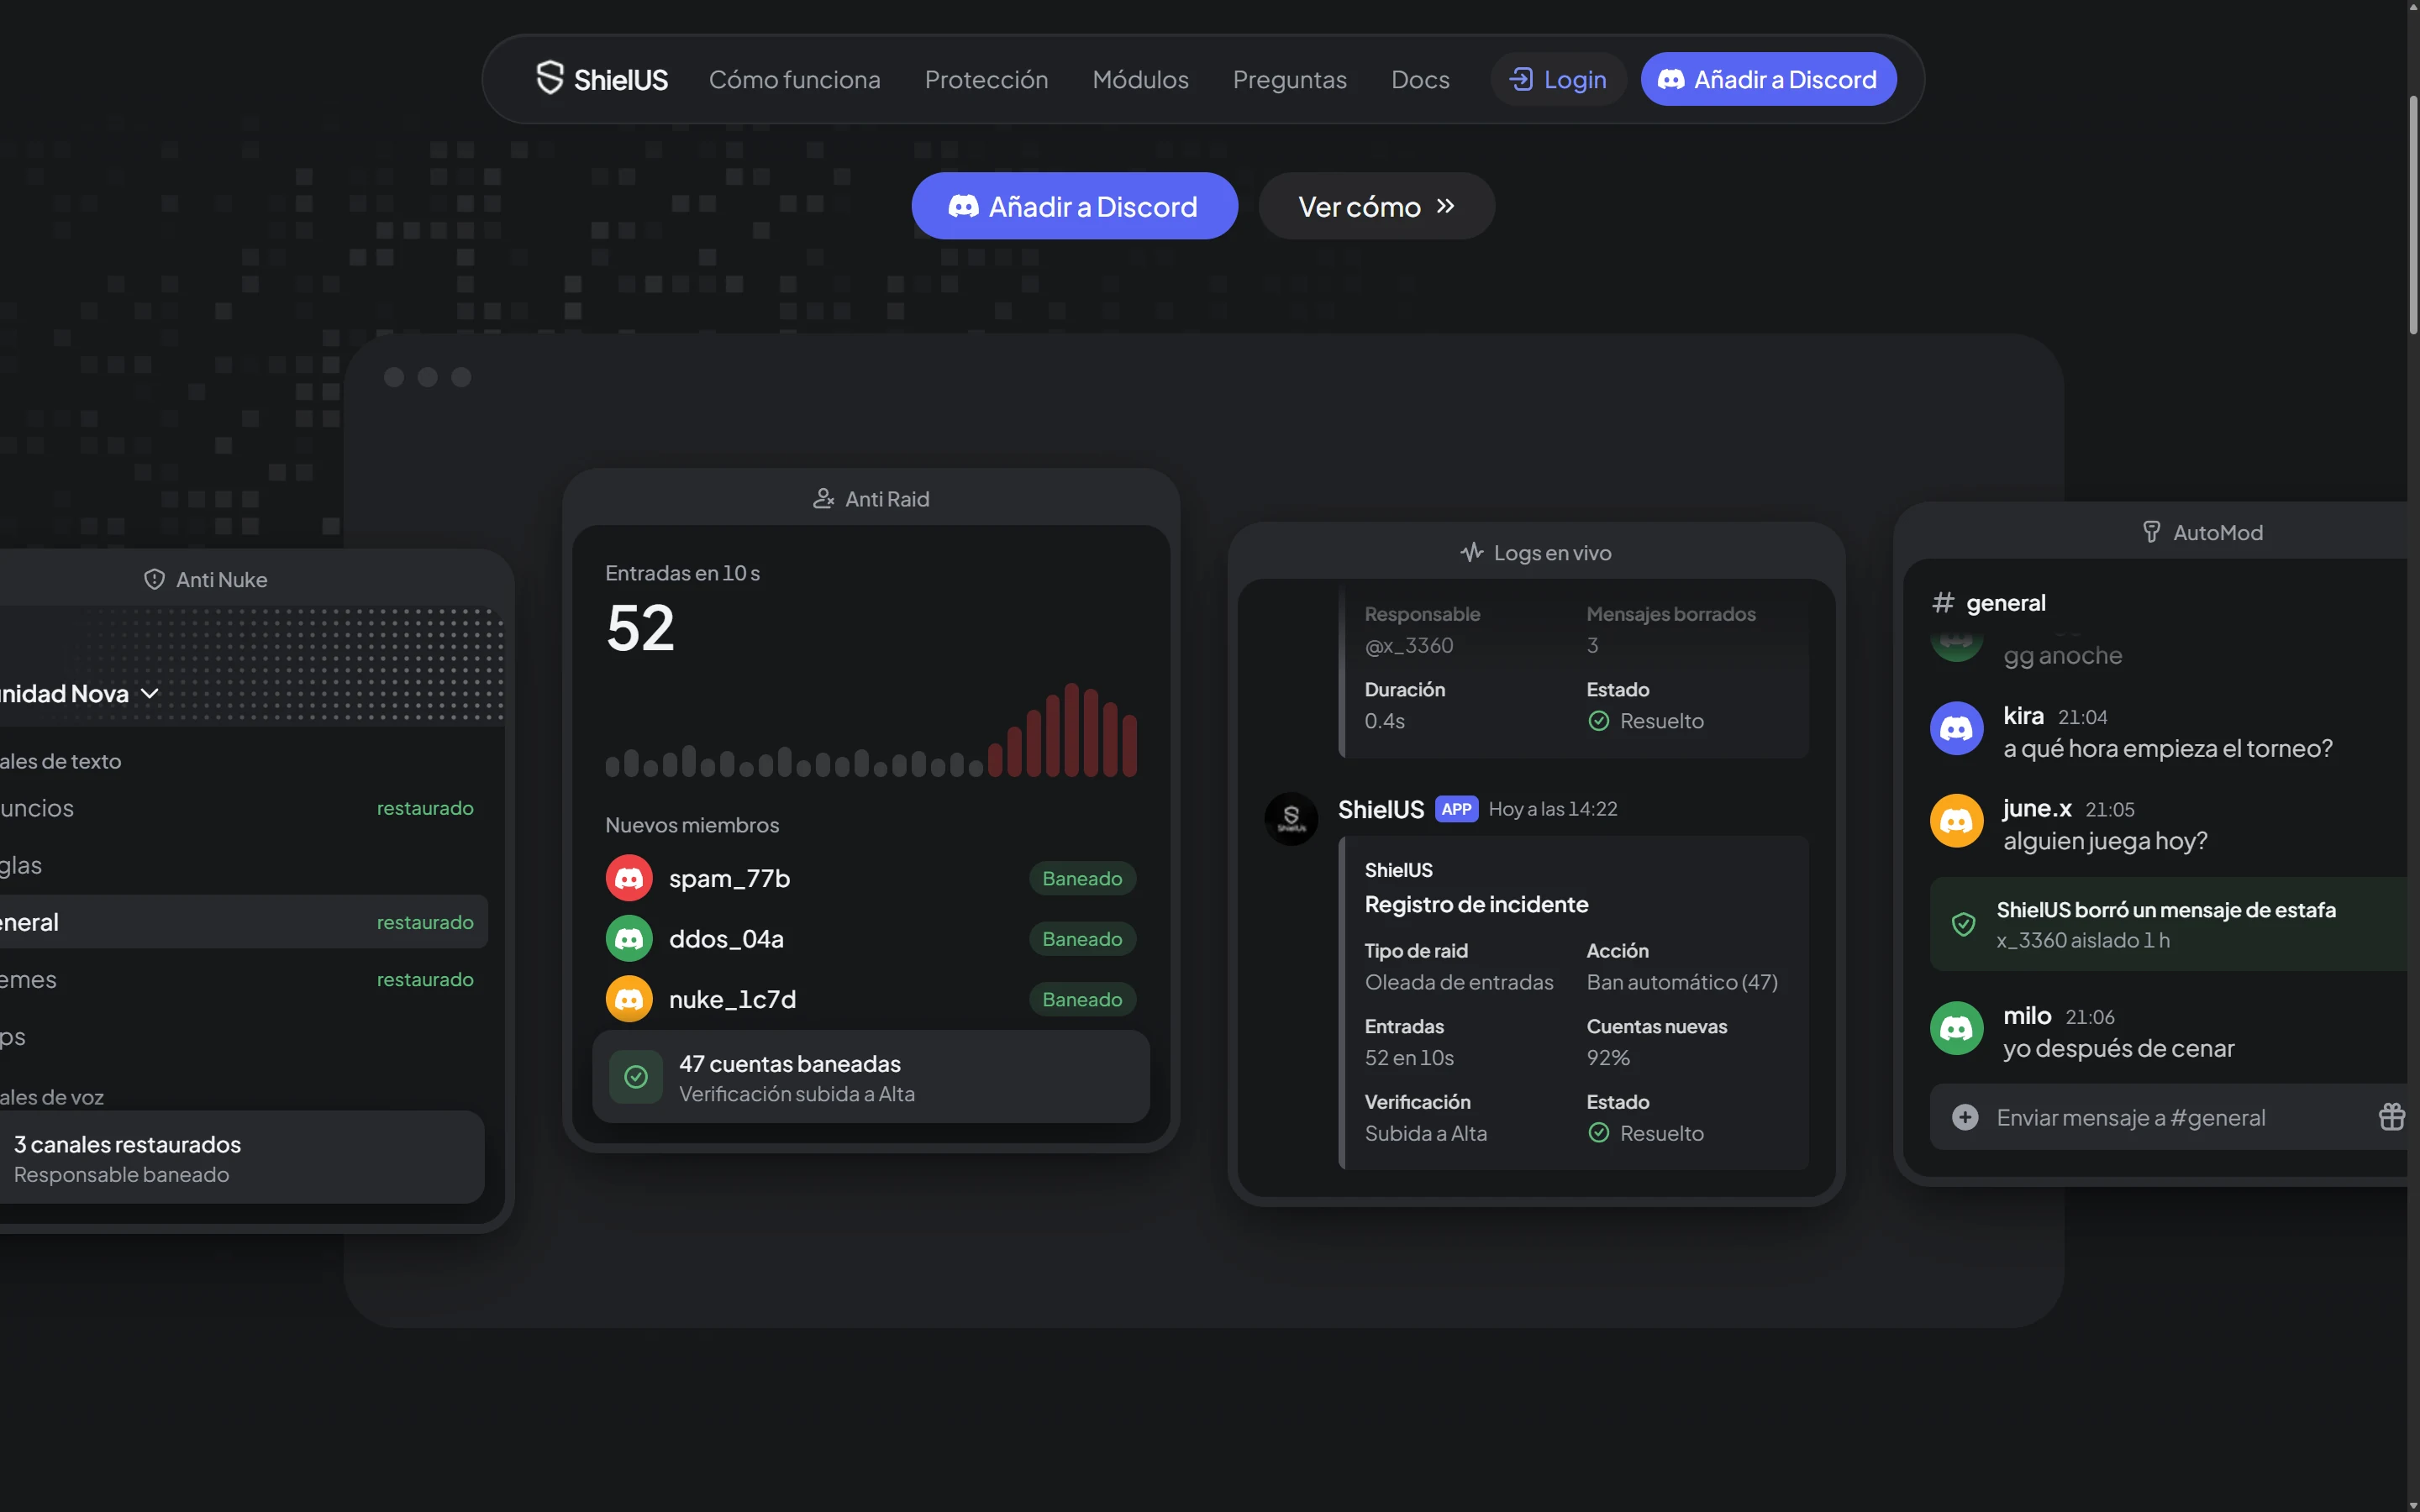This screenshot has width=2420, height=1512.
Task: Expand the Comunidad Nova server dropdown chevron
Action: click(150, 693)
